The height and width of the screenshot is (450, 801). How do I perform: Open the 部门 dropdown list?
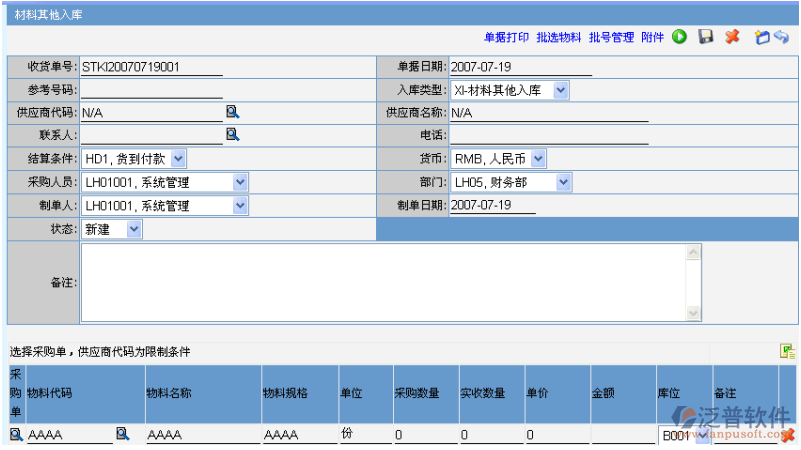click(x=564, y=182)
